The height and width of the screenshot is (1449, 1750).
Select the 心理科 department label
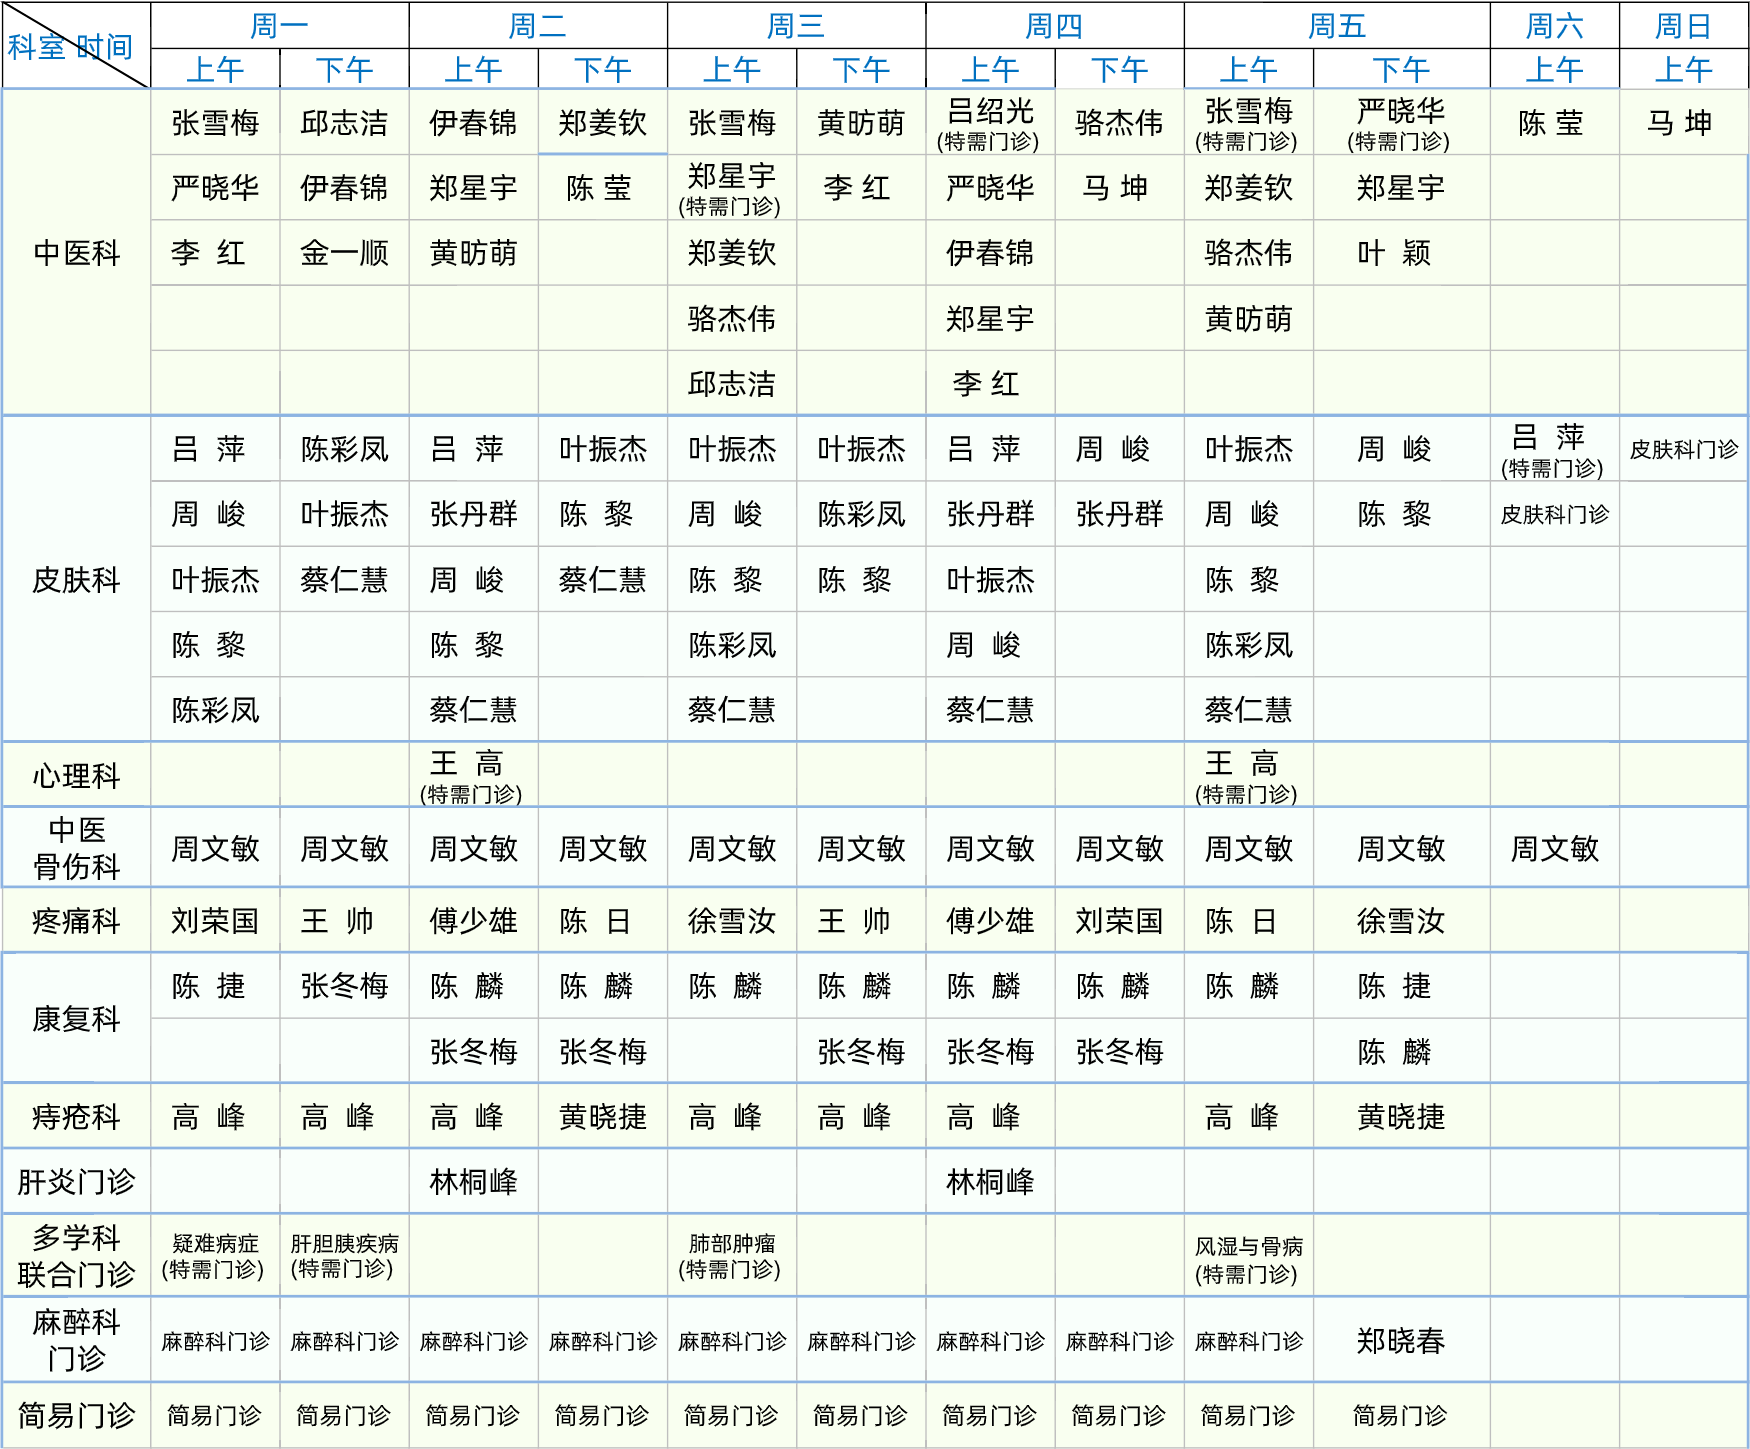(x=76, y=775)
